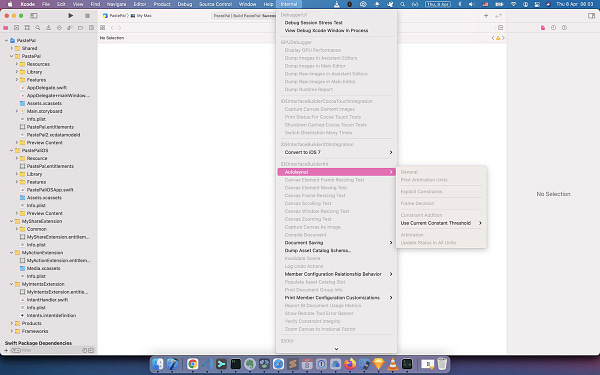Open the Report navigator tab
Screen dimensions: 600x375
(91, 28)
